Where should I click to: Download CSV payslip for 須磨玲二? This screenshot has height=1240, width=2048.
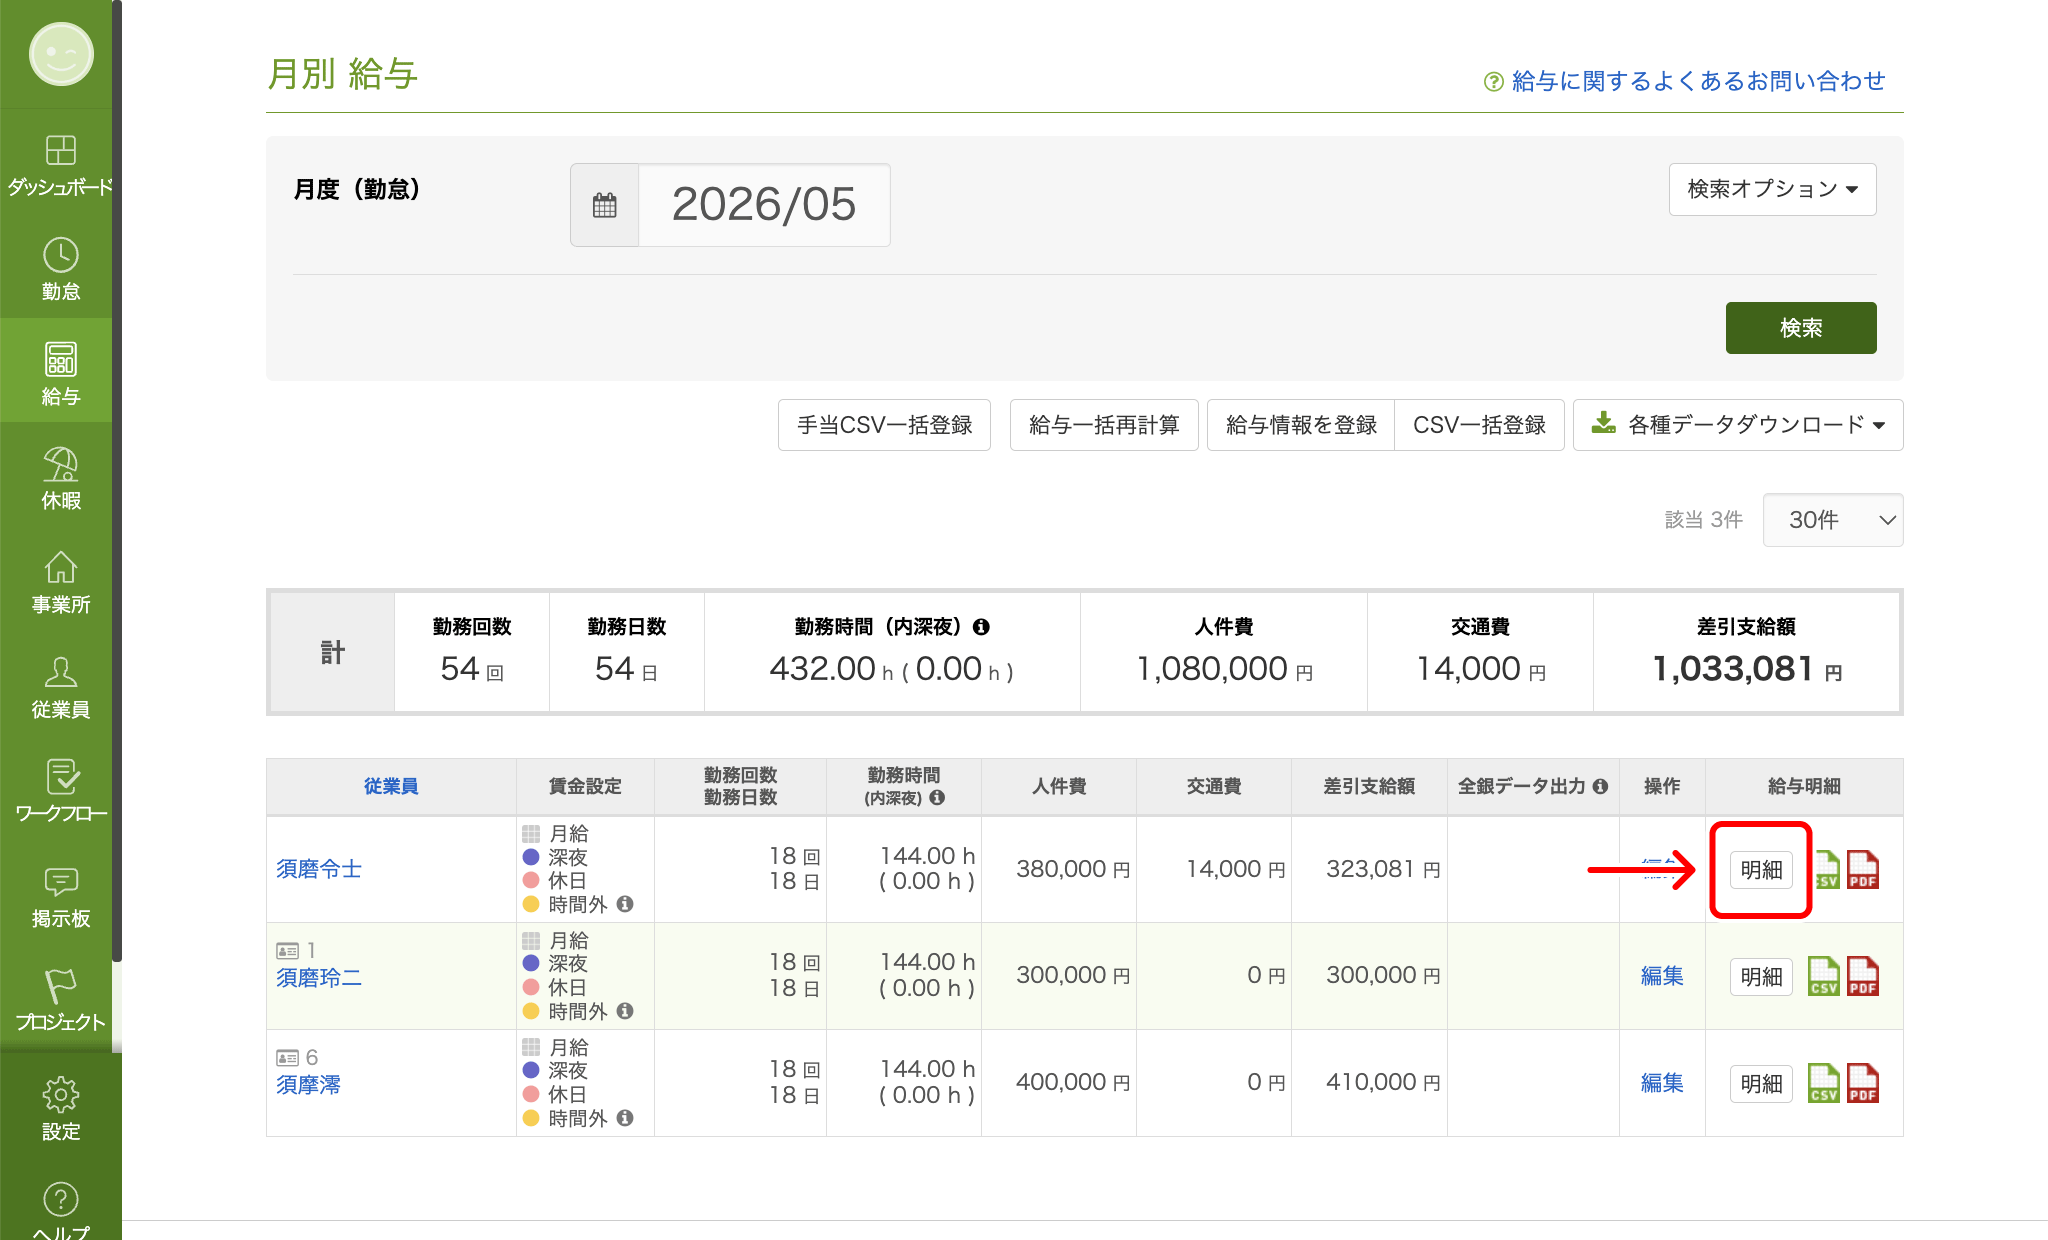pos(1824,976)
